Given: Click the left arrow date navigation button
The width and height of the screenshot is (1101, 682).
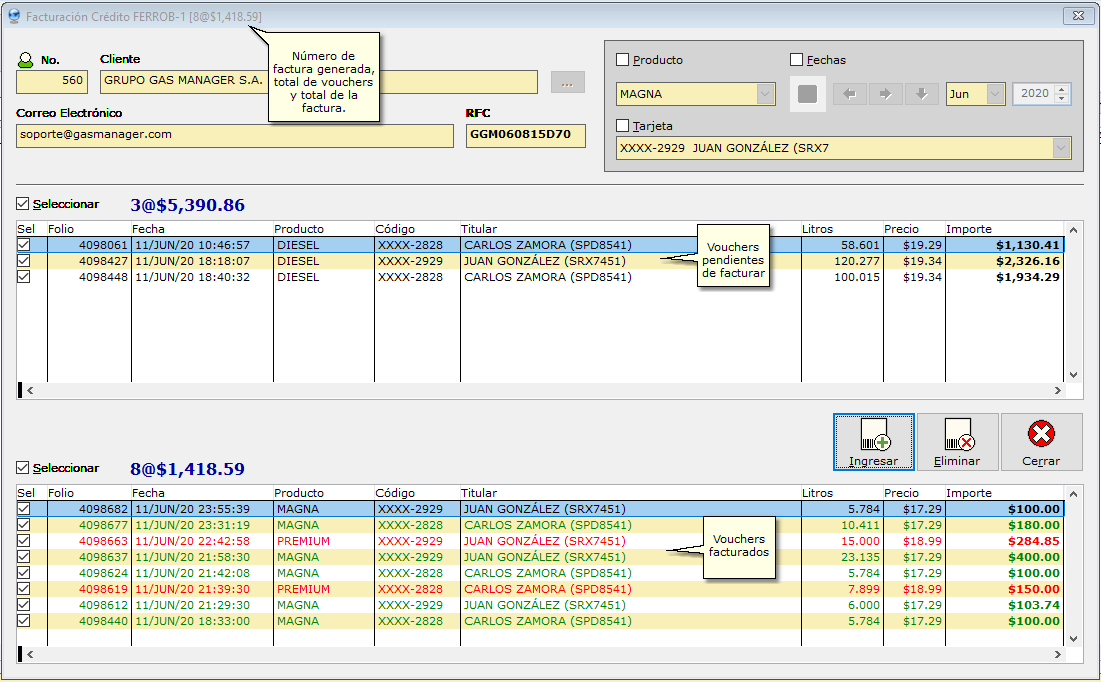Looking at the screenshot, I should (849, 94).
